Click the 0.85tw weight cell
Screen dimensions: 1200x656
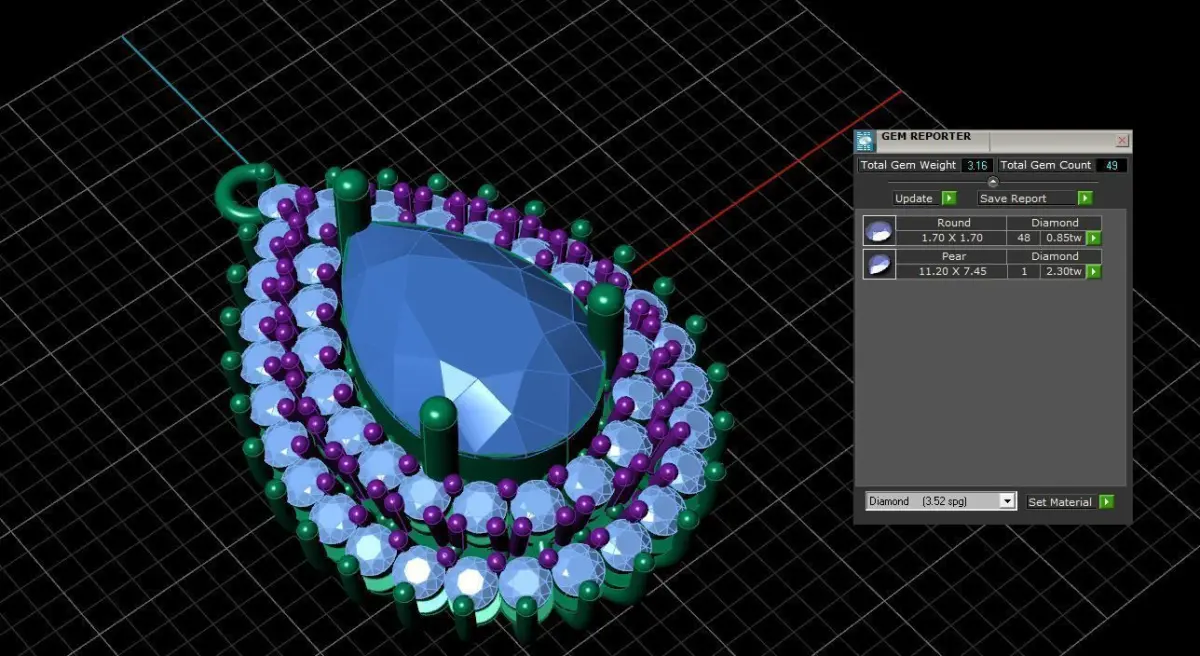click(x=1063, y=238)
